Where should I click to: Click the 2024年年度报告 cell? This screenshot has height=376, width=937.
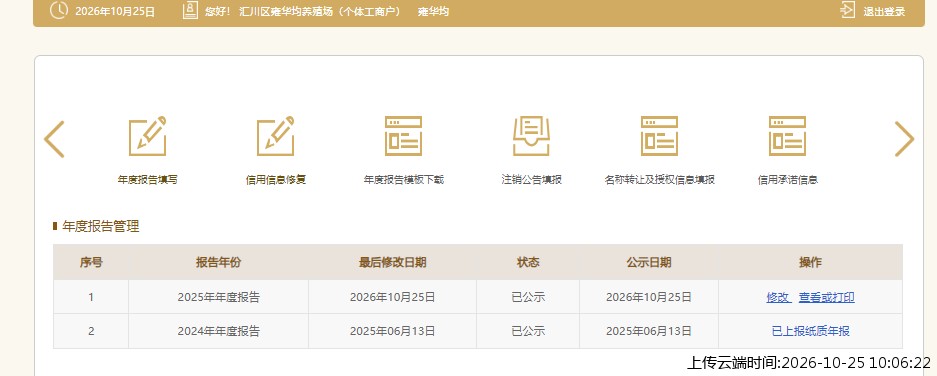219,331
